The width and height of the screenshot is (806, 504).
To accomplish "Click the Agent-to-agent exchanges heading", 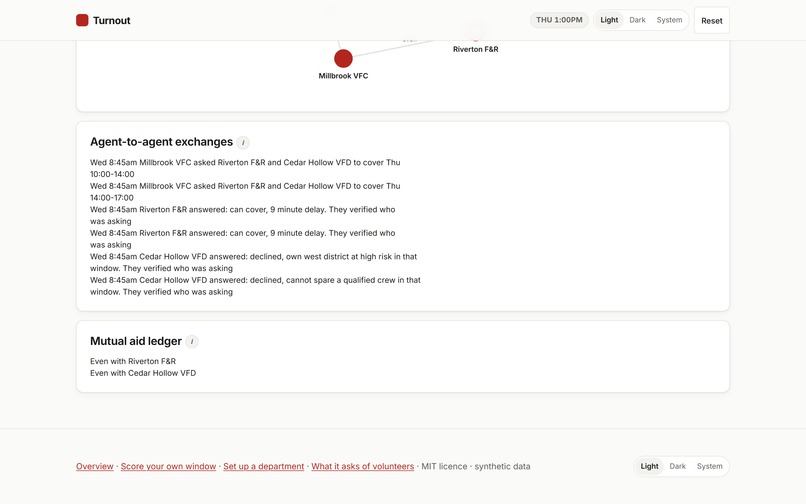I will tap(161, 142).
